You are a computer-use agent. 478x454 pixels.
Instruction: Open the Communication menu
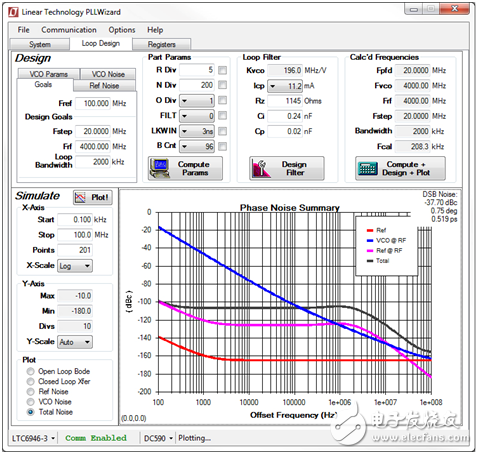[69, 30]
